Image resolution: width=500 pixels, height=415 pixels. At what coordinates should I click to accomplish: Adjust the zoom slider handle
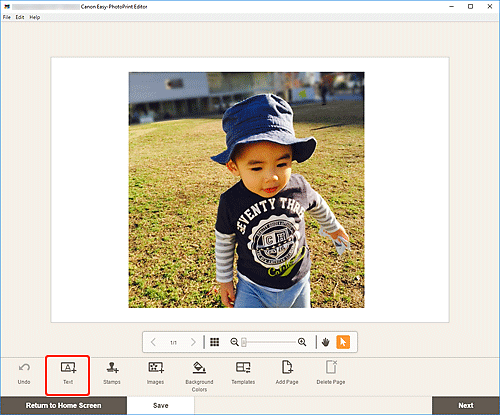pyautogui.click(x=244, y=342)
